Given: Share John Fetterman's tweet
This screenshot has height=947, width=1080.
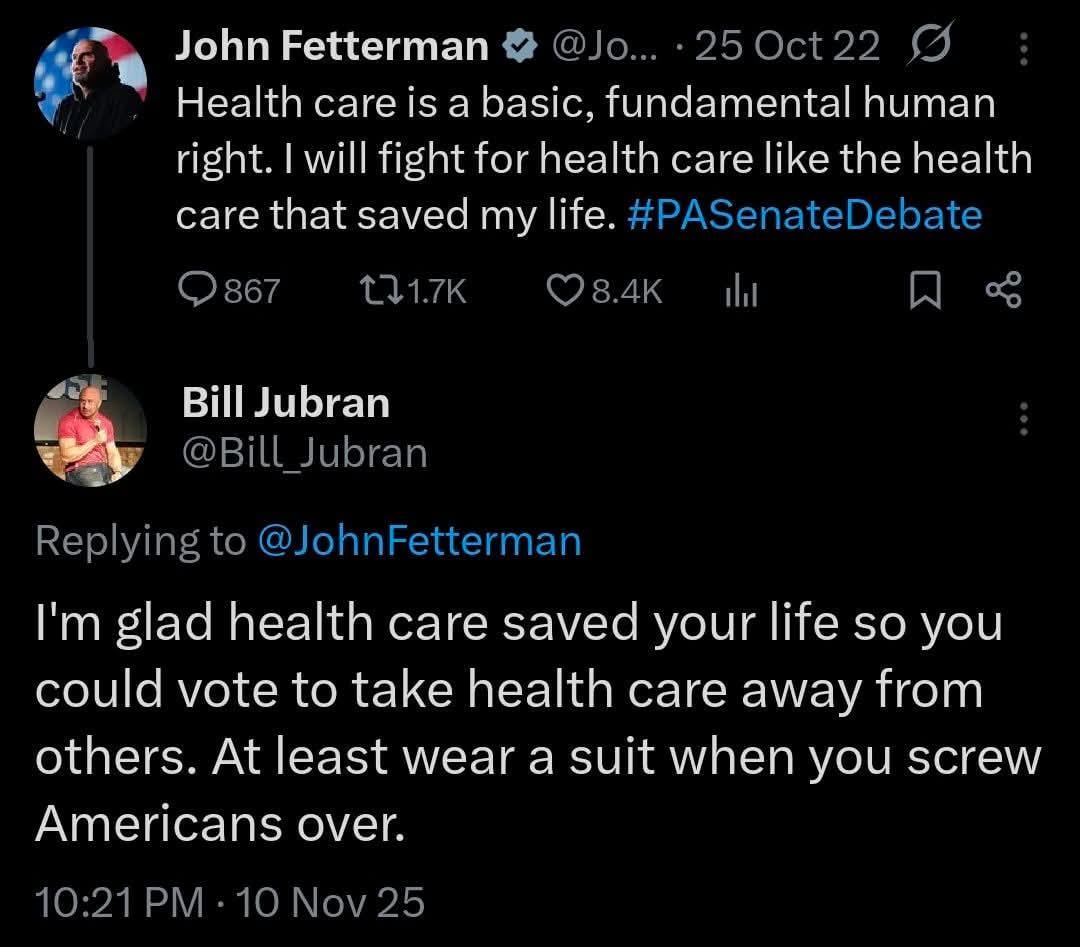Looking at the screenshot, I should 1002,291.
